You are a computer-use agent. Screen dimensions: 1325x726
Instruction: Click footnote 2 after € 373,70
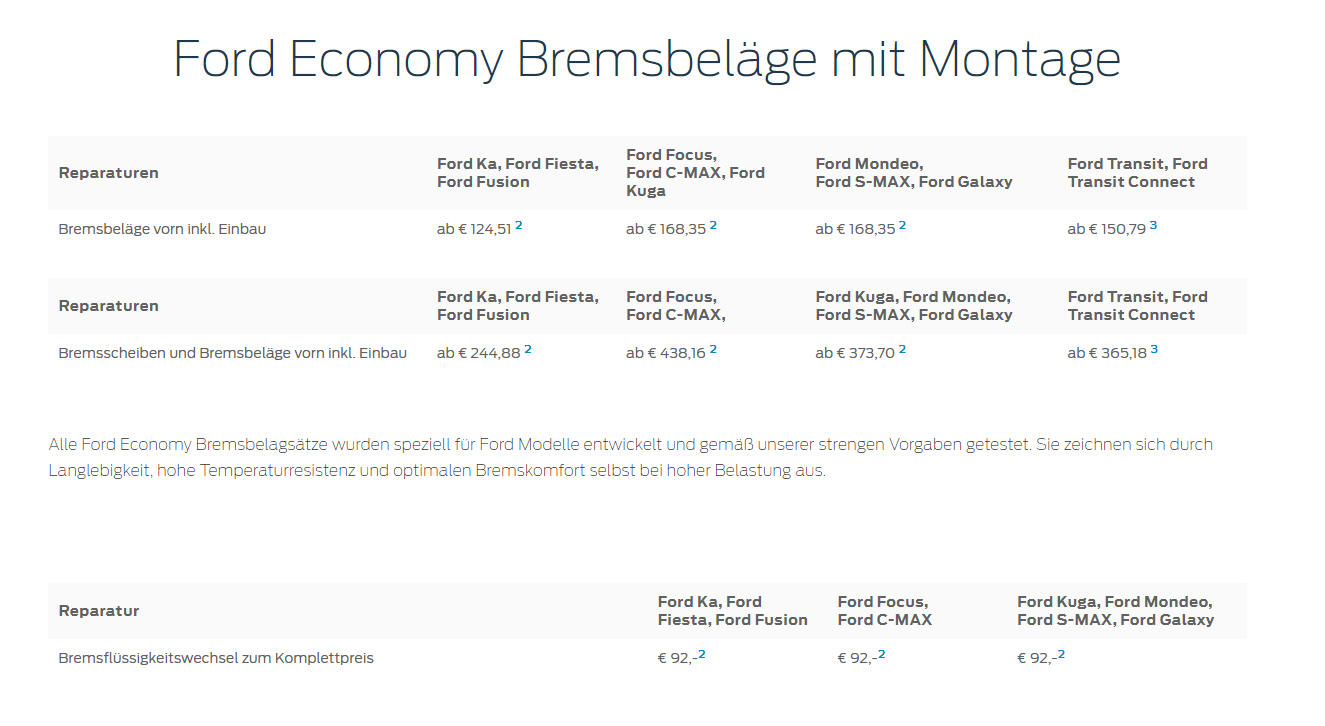tap(902, 349)
